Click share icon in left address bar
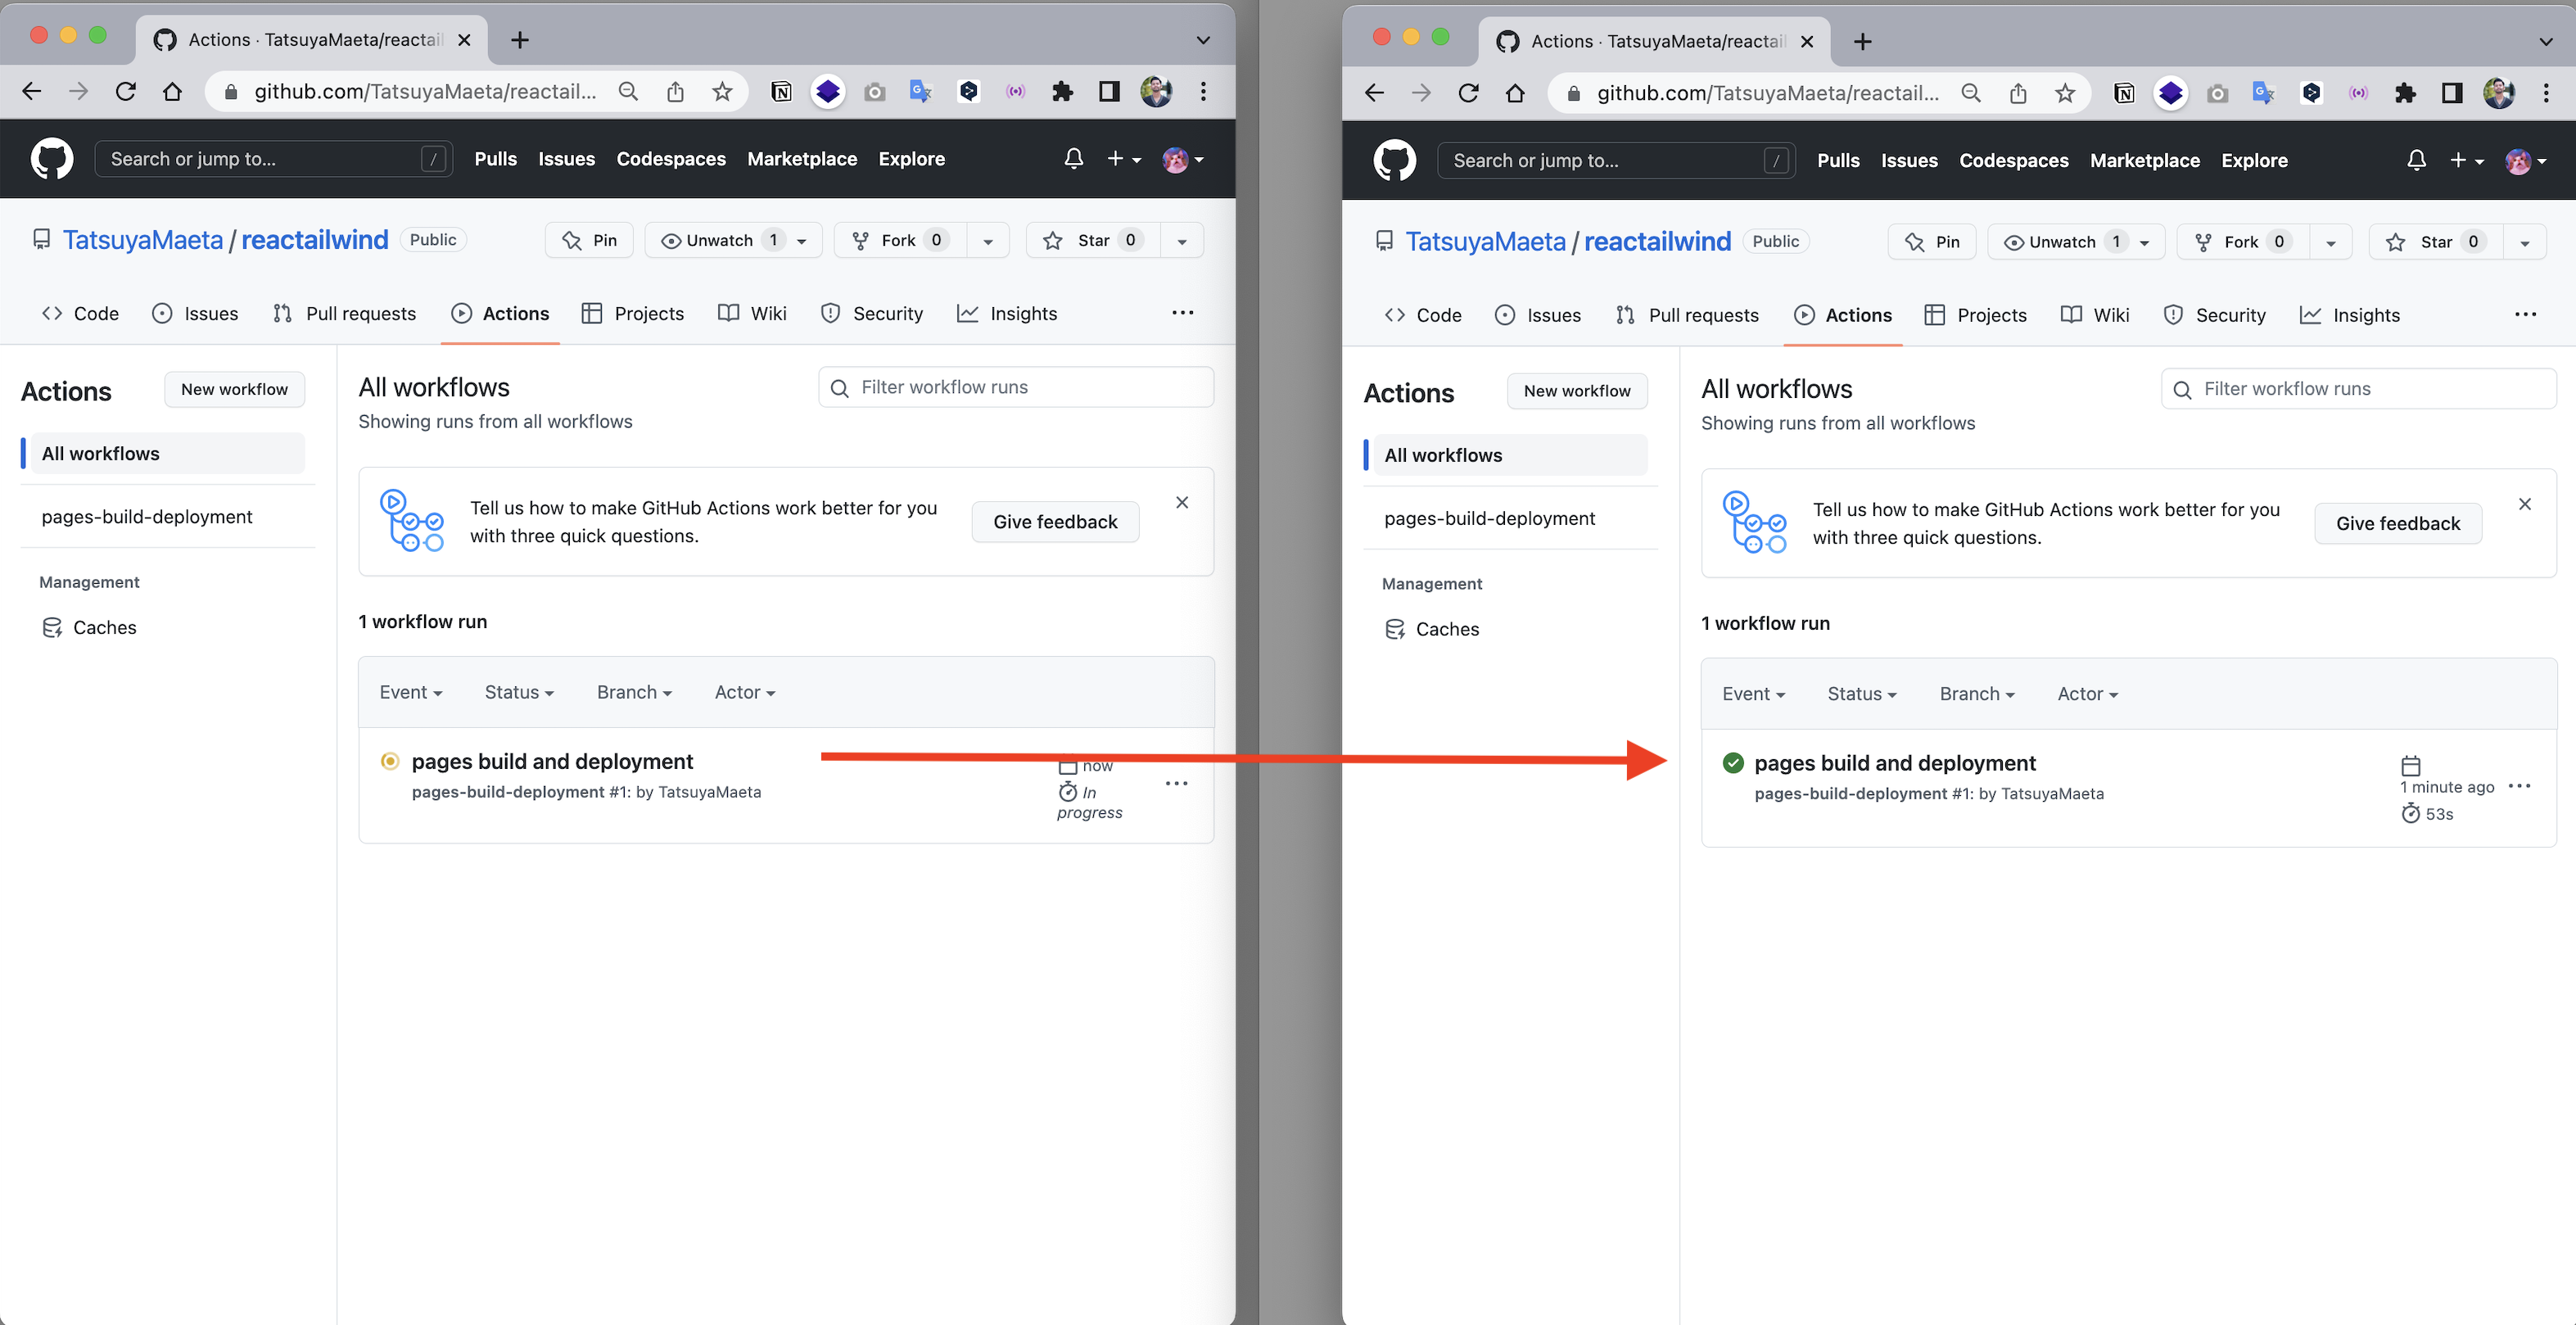Viewport: 2576px width, 1325px height. pyautogui.click(x=675, y=92)
